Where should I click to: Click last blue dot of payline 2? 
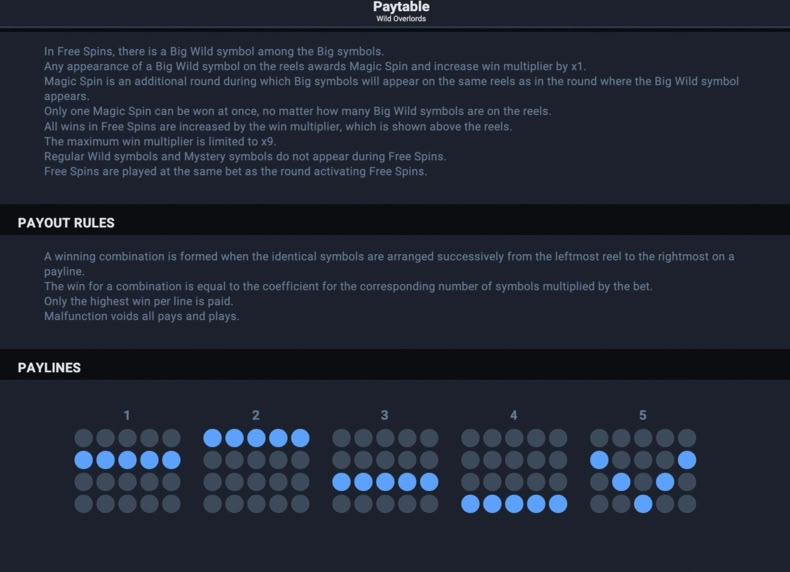tap(300, 438)
